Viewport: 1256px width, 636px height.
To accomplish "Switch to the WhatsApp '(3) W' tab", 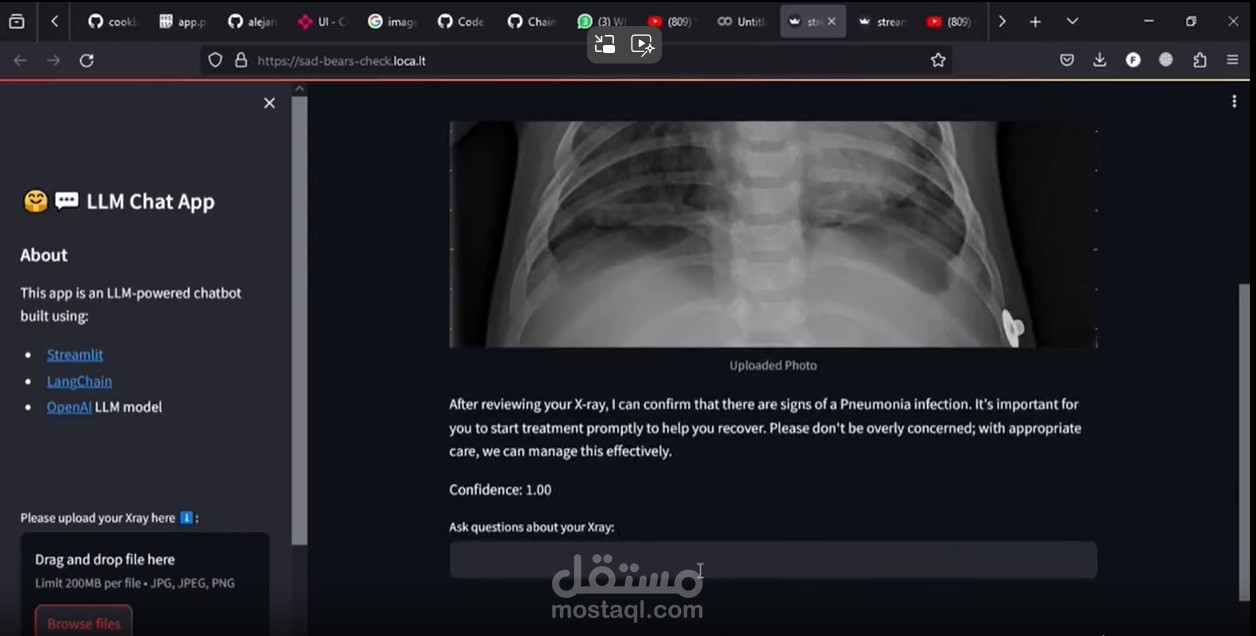I will pos(601,21).
